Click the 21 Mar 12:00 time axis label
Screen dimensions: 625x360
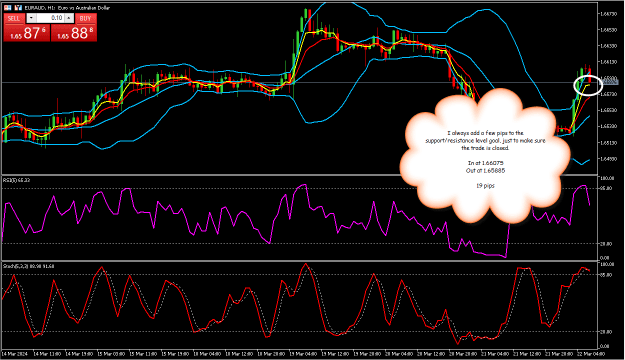click(527, 354)
